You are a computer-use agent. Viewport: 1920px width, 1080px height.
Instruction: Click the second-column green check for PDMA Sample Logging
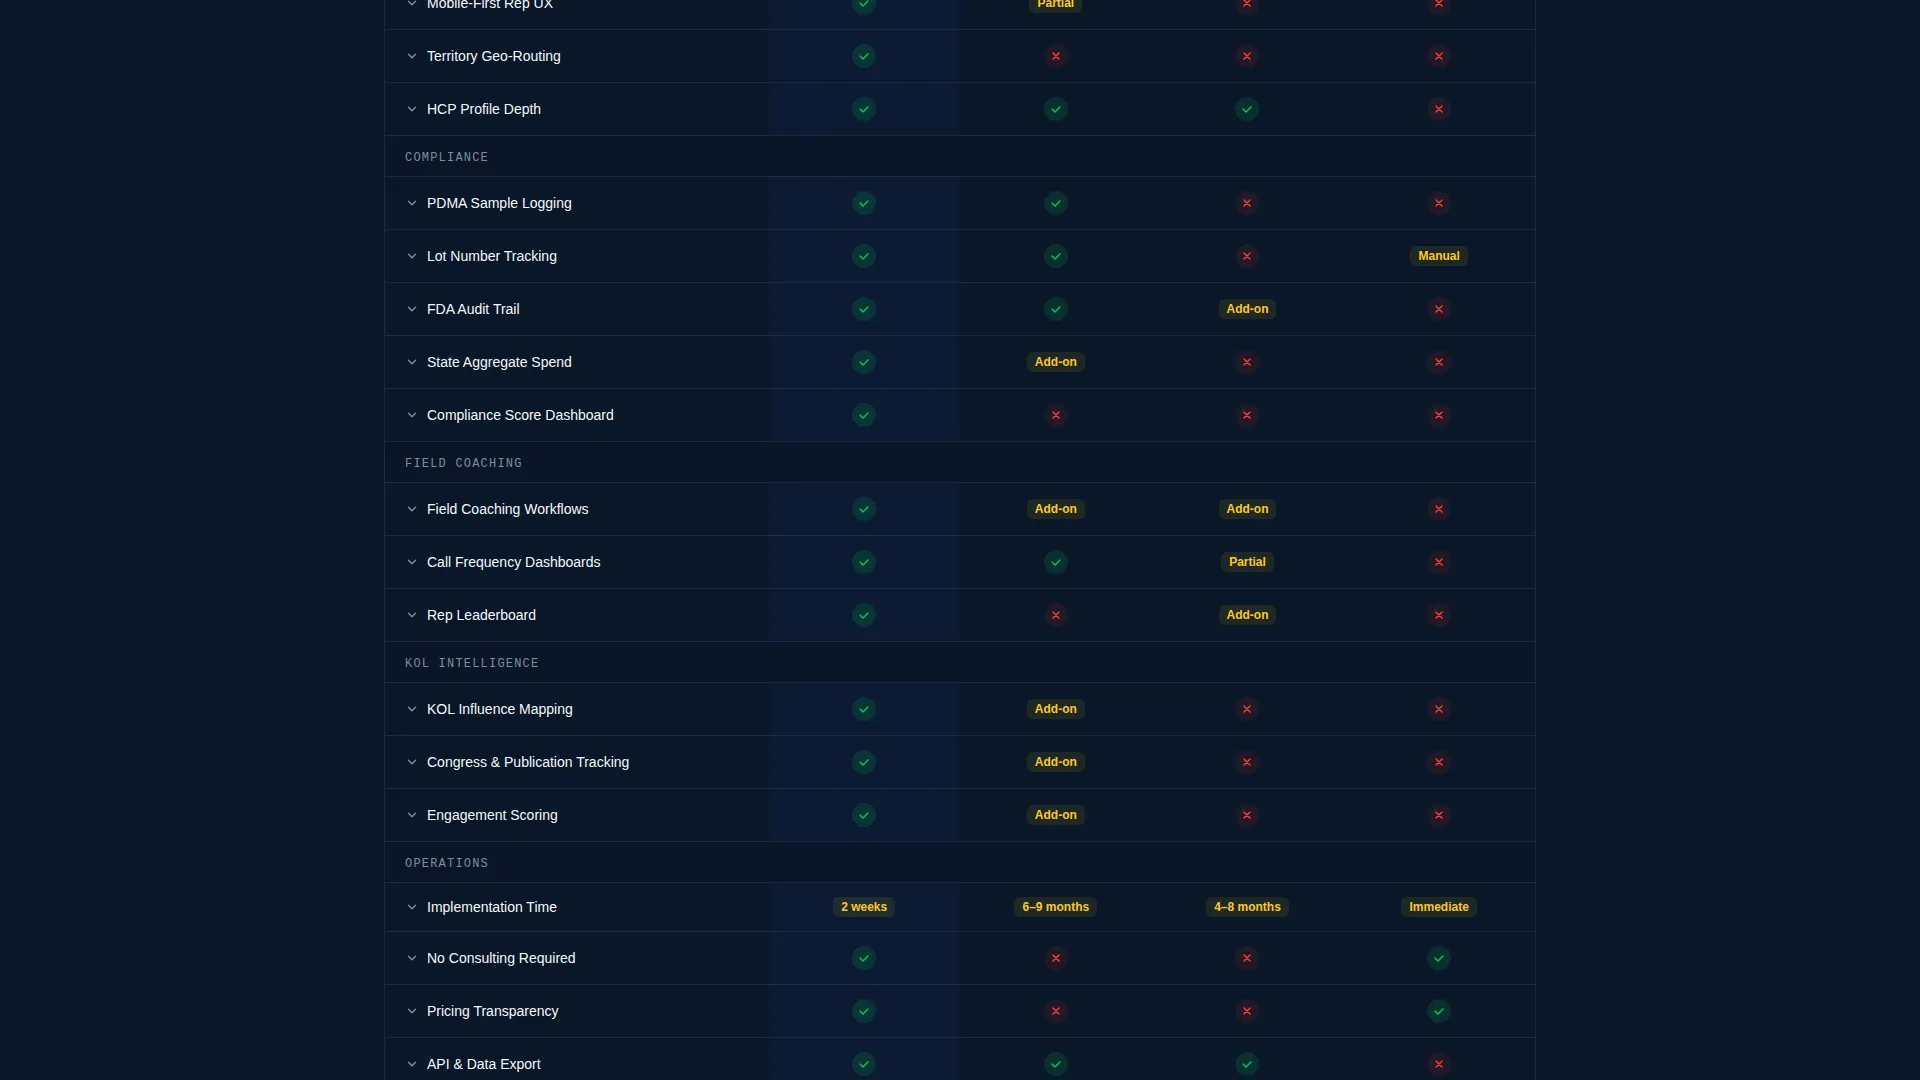pos(1056,203)
